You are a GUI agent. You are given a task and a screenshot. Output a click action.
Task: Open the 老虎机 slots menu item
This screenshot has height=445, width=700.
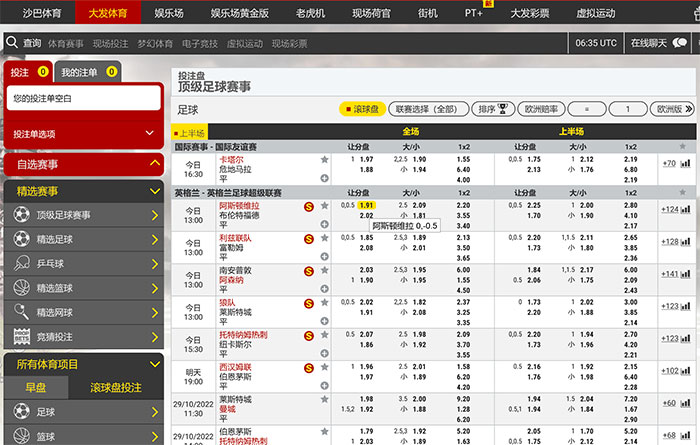click(309, 14)
